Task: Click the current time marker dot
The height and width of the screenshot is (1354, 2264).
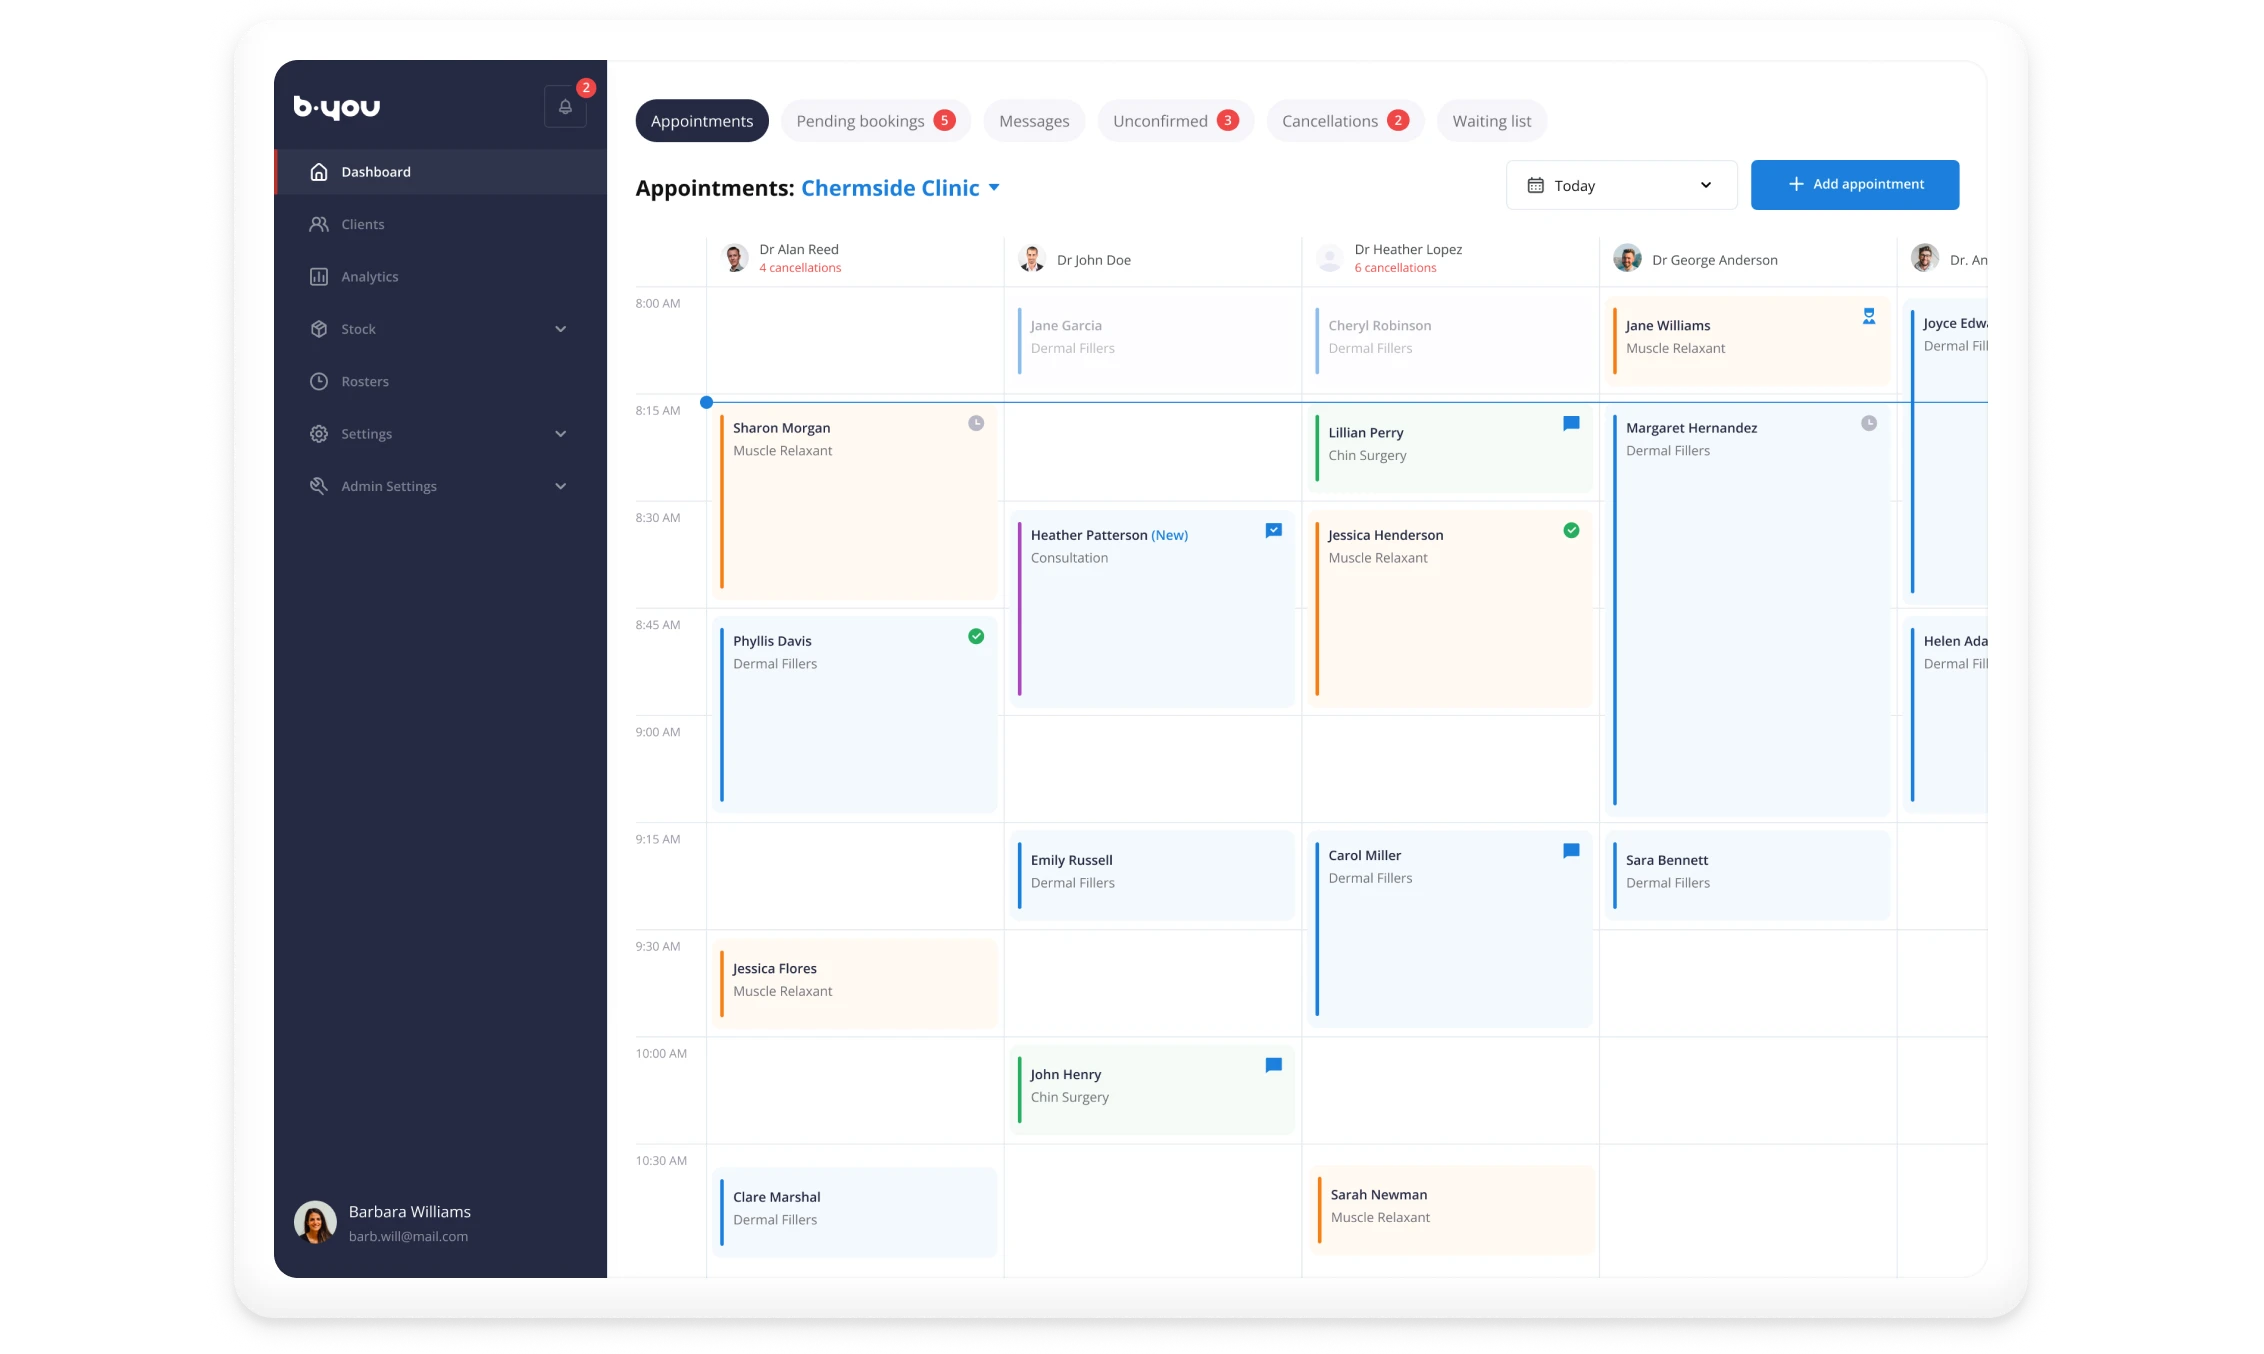Action: click(x=707, y=402)
